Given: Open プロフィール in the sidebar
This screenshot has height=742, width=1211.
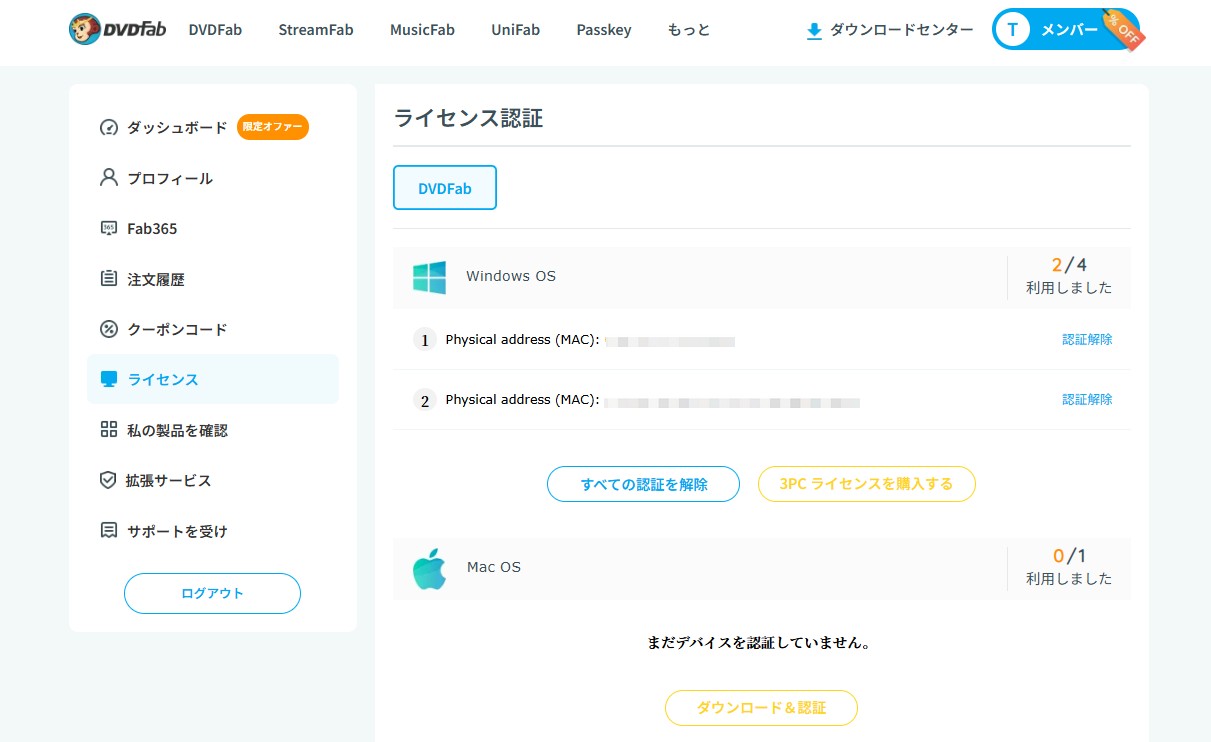Looking at the screenshot, I should coord(169,178).
